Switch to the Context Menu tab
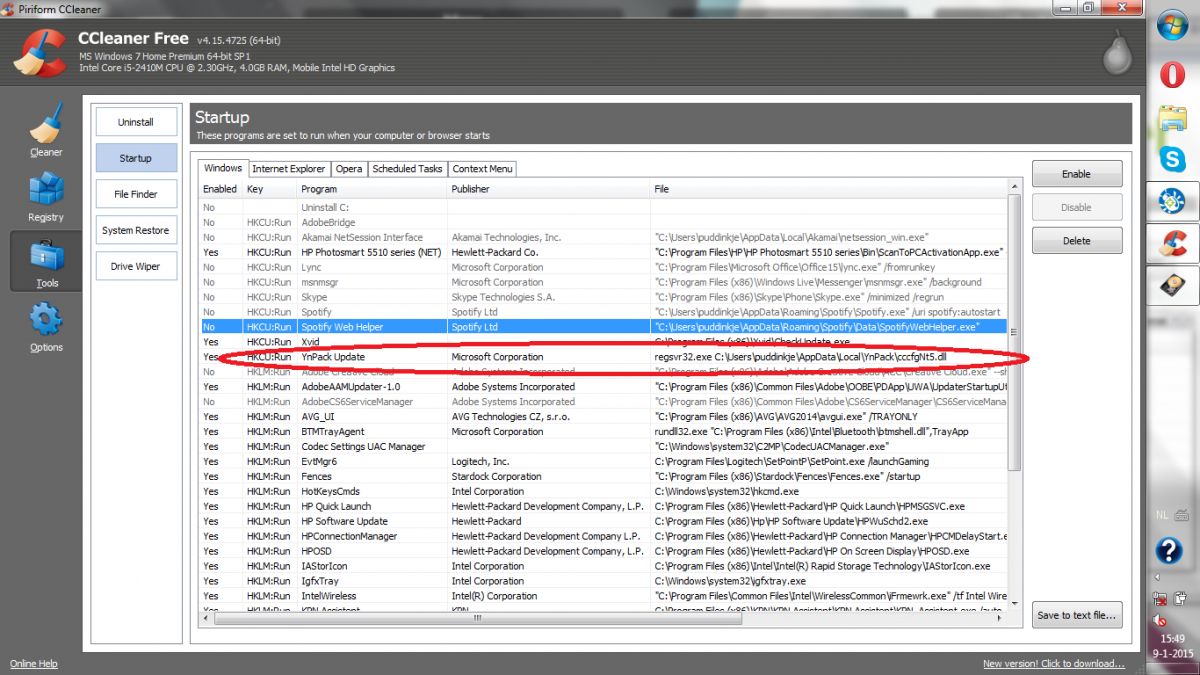1200x675 pixels. coord(482,169)
